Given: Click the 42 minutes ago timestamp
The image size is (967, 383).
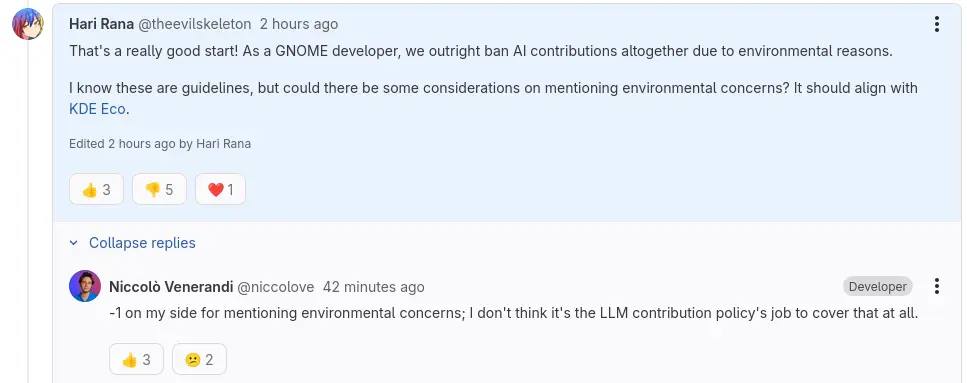Looking at the screenshot, I should (374, 287).
